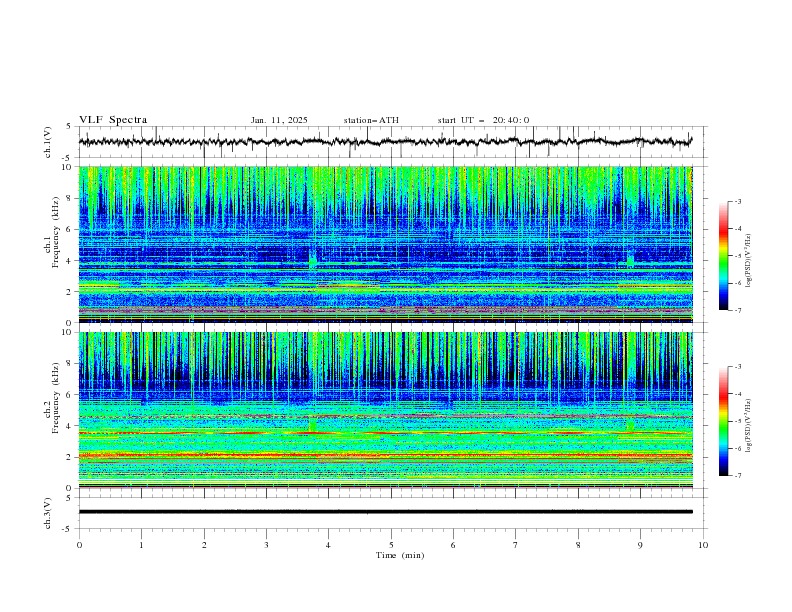The height and width of the screenshot is (612, 792).
Task: Click the 'ch.1(V)' axis label
Action: click(48, 142)
